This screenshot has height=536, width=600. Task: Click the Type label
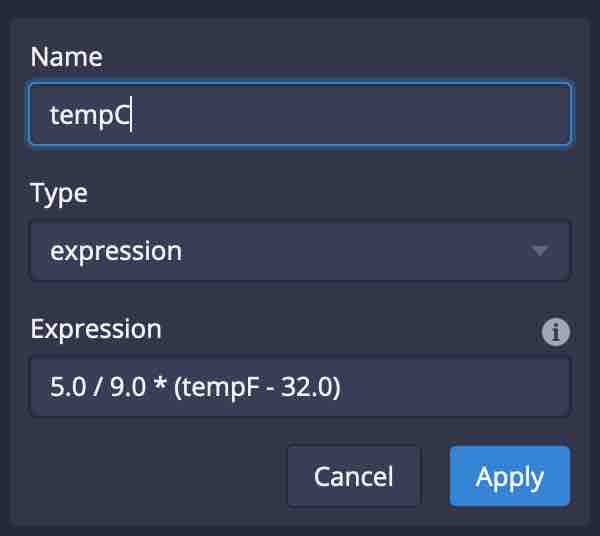(59, 192)
